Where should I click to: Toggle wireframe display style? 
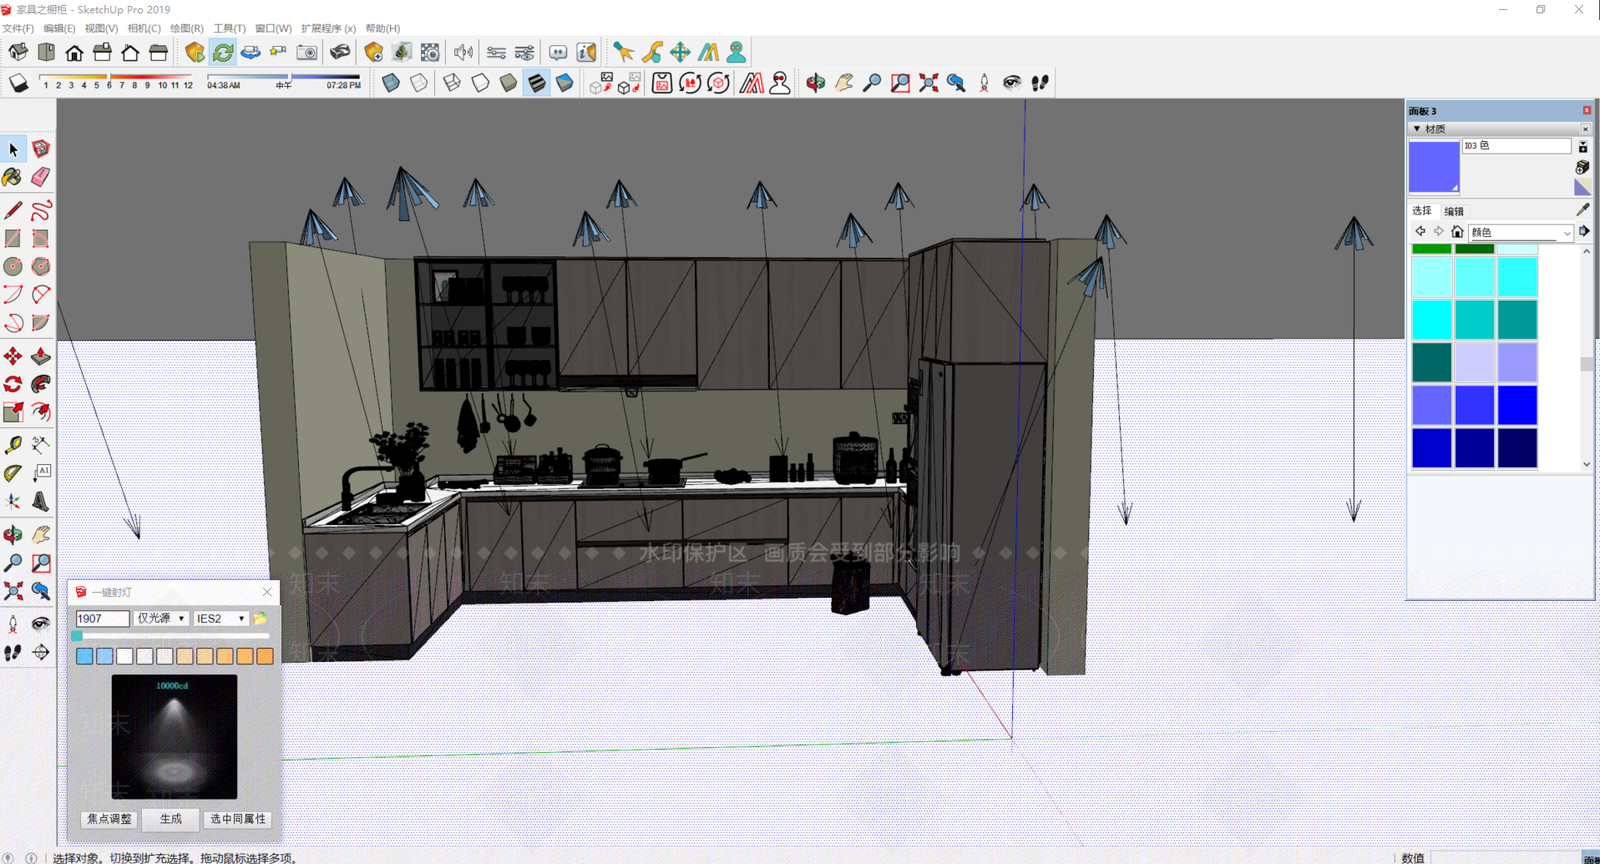tap(452, 83)
